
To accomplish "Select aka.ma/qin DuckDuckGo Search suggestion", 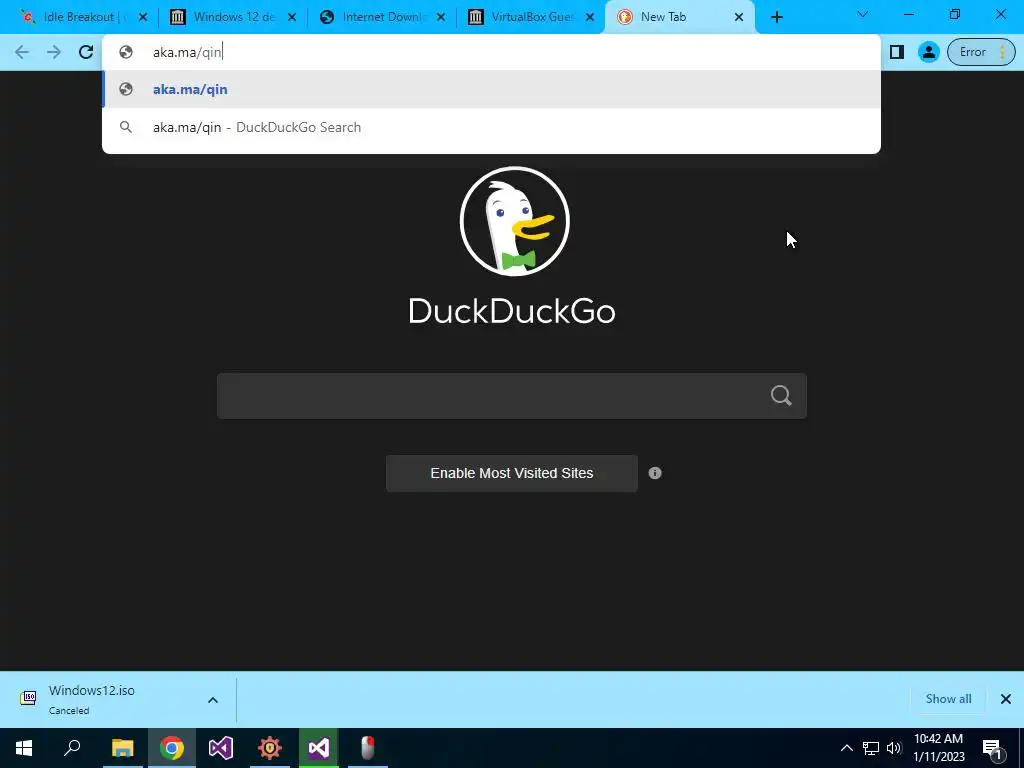I will coord(491,127).
